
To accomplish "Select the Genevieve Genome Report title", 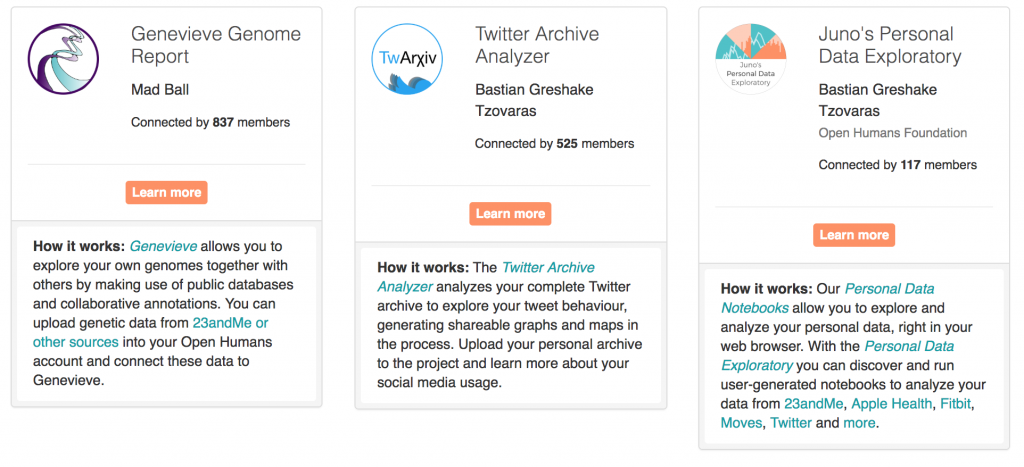I will tap(216, 44).
